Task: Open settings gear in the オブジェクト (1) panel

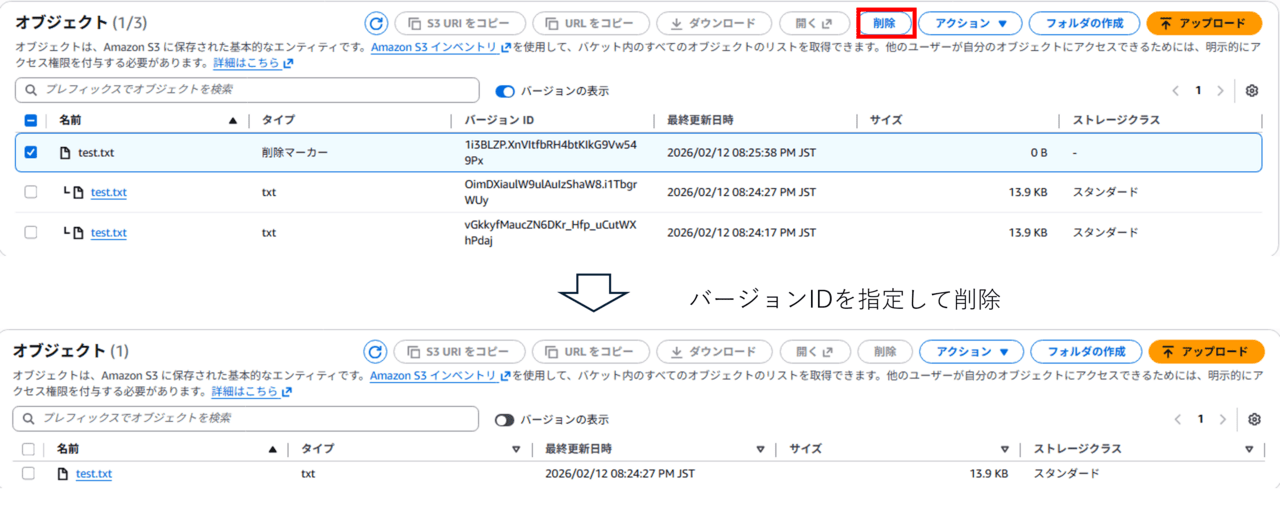Action: pos(1254,420)
